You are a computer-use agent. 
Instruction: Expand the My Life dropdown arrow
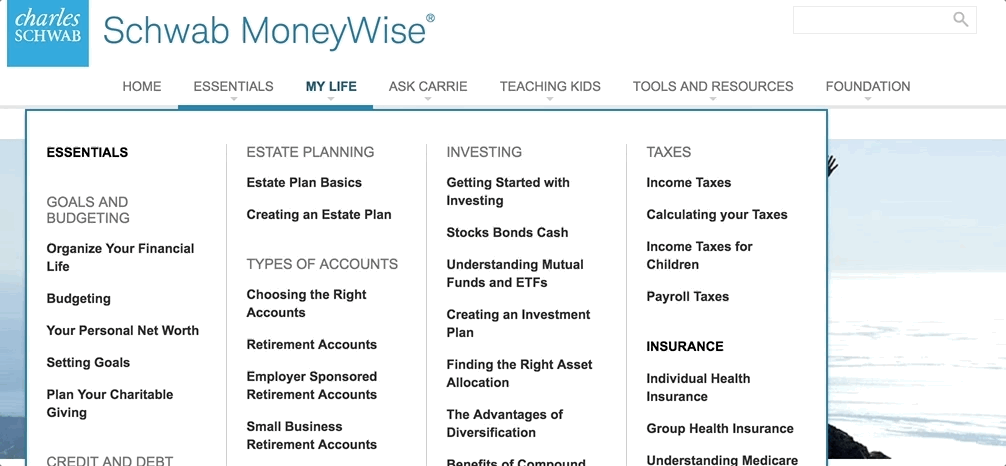click(x=331, y=99)
